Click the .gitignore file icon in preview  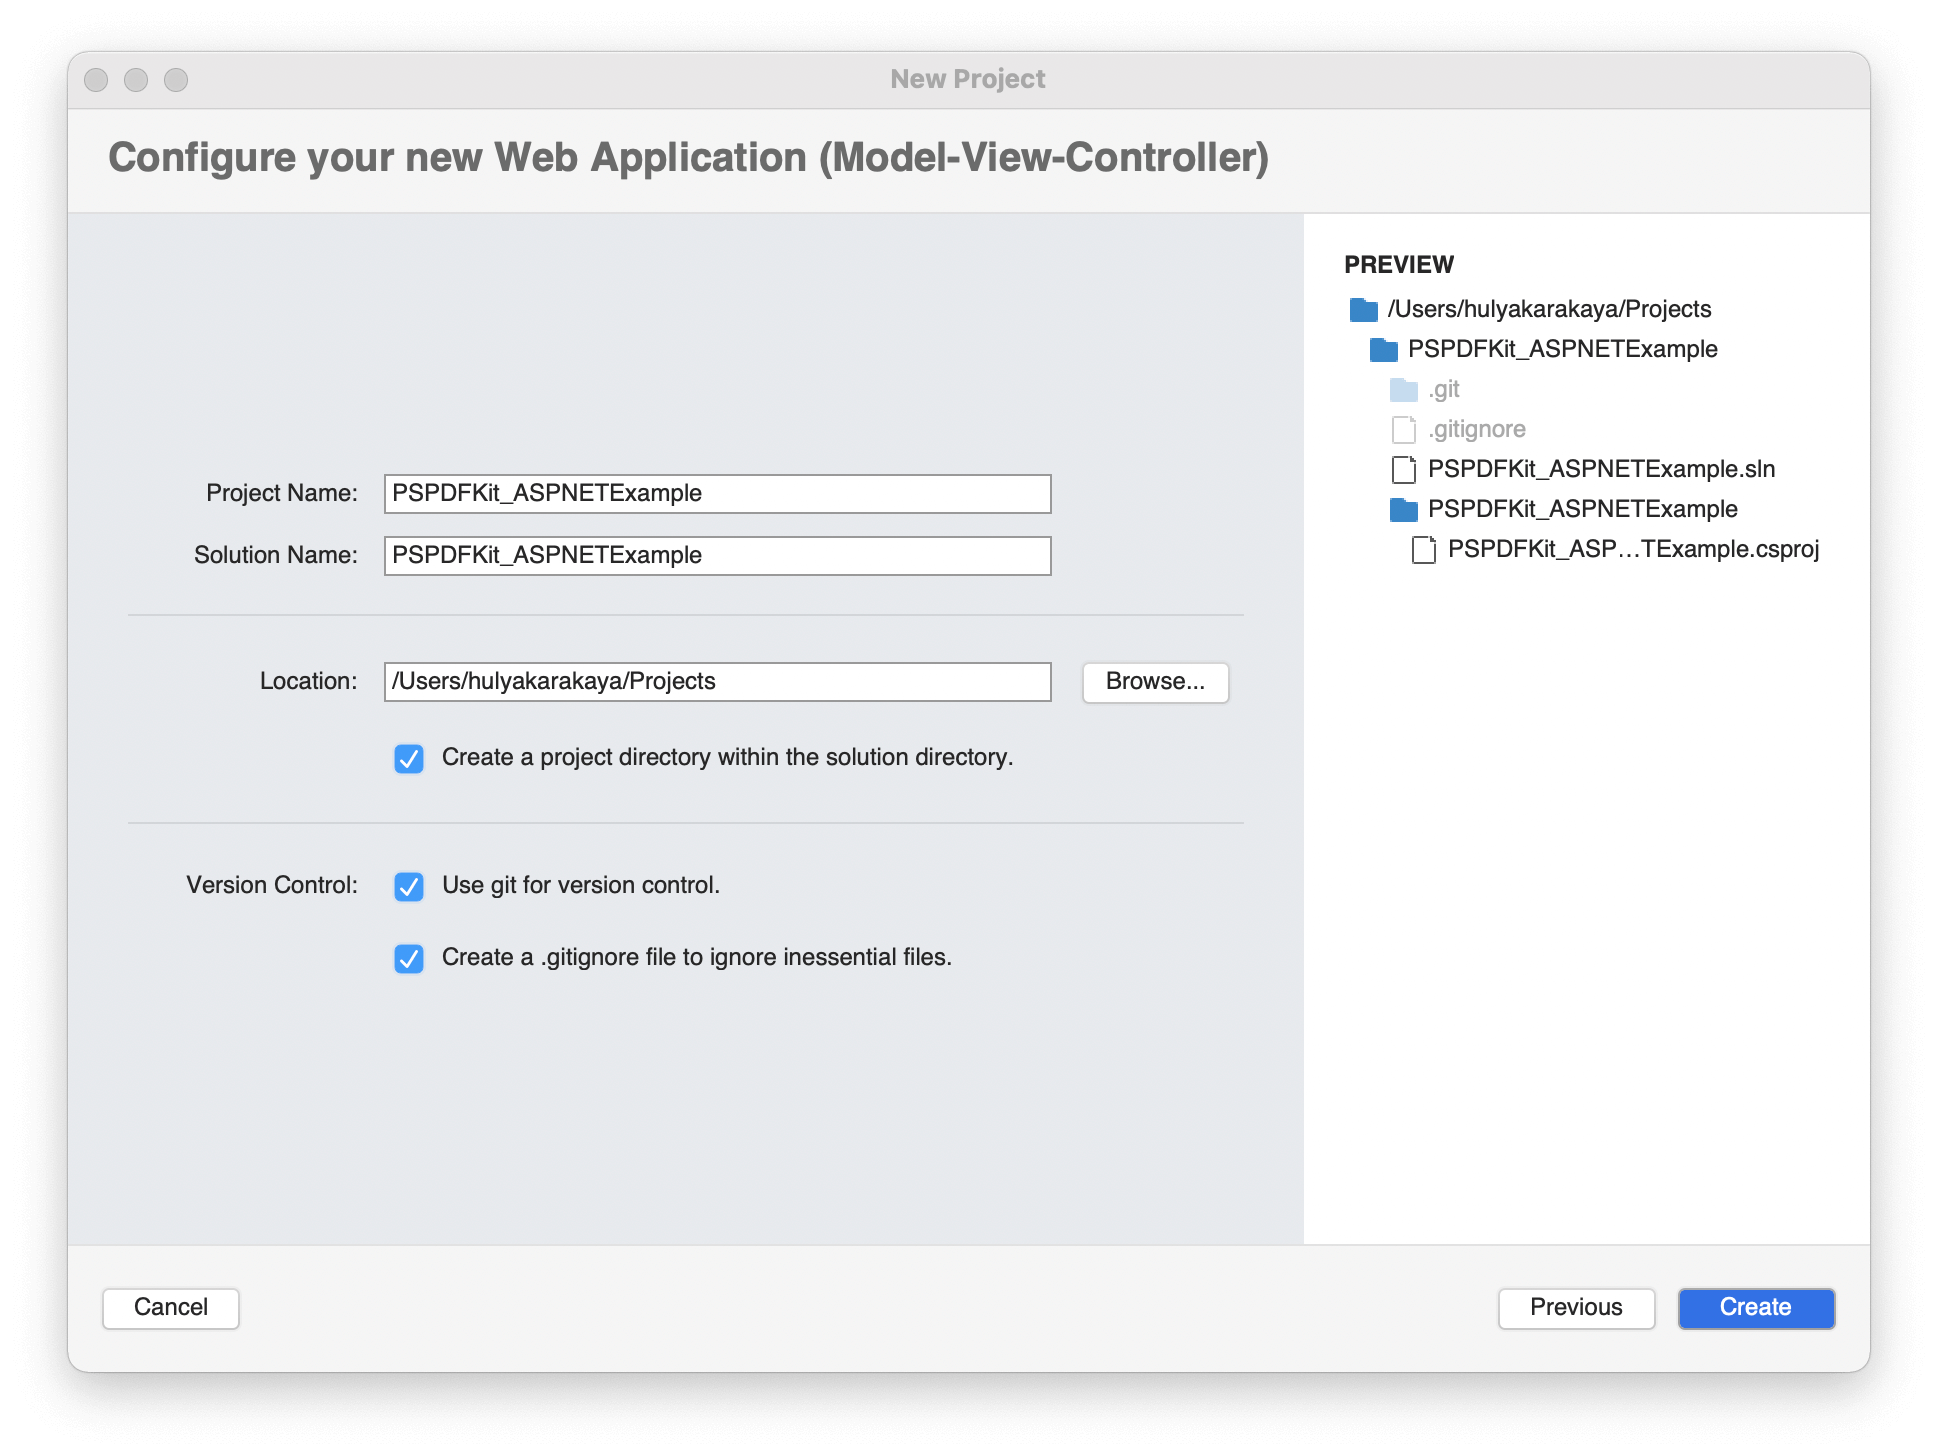pos(1403,430)
